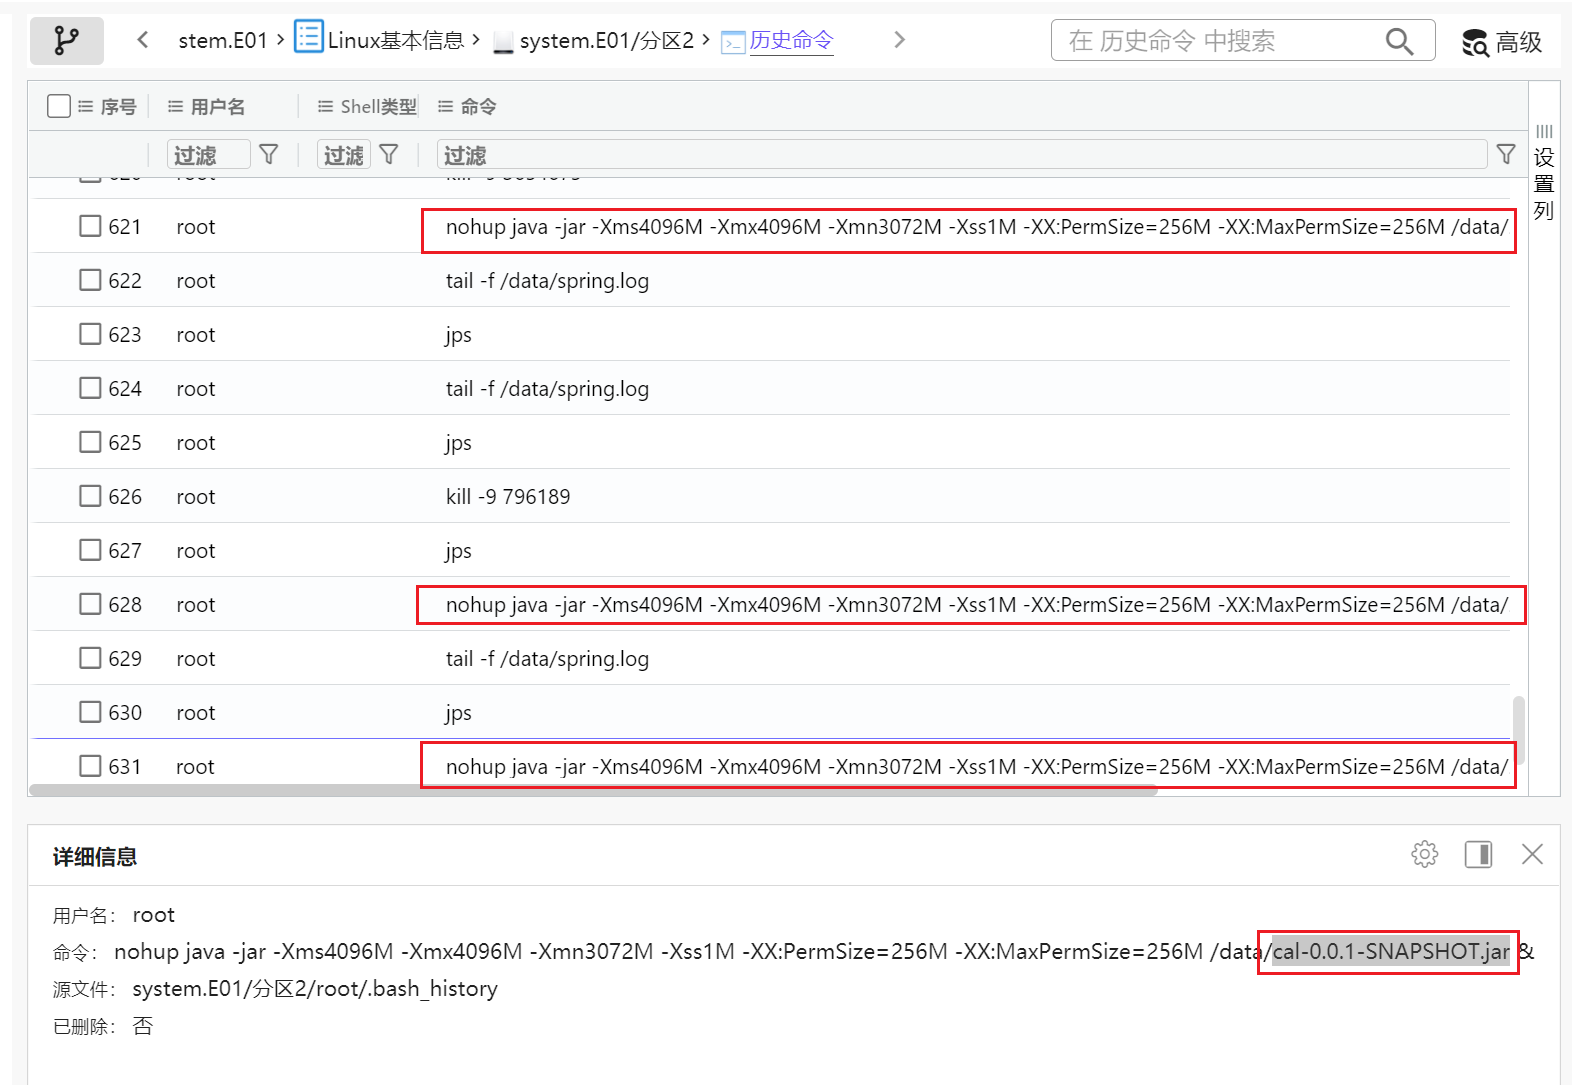Open detail panel settings gear

point(1424,854)
